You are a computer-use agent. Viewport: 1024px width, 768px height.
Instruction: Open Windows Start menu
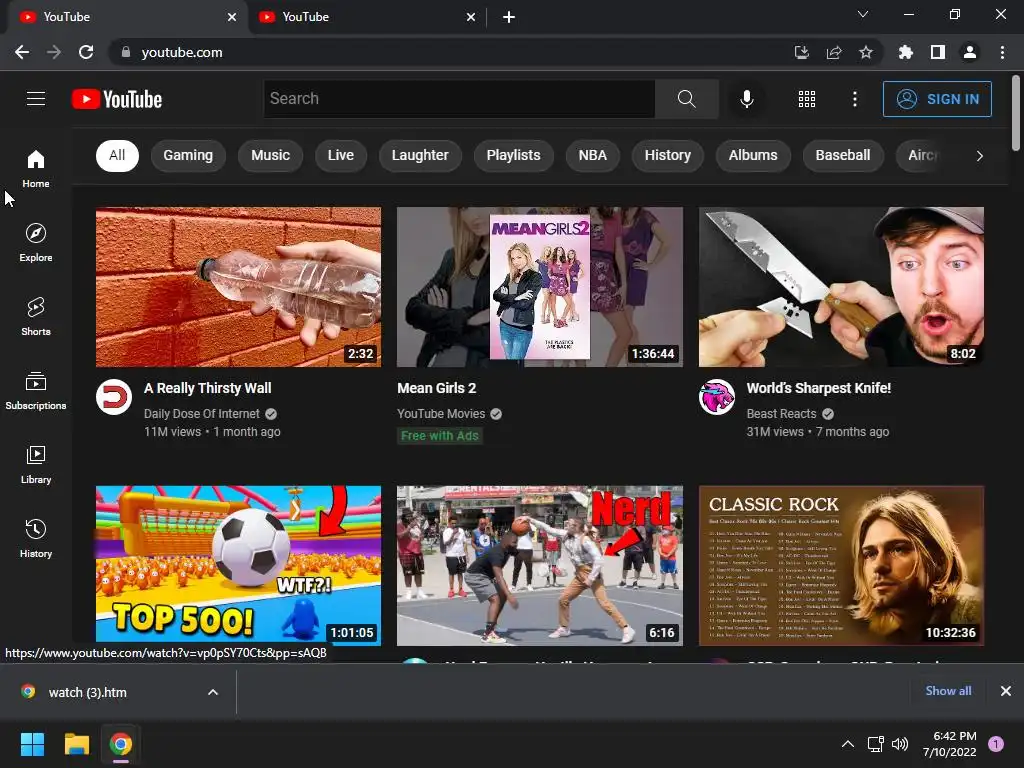click(x=32, y=744)
